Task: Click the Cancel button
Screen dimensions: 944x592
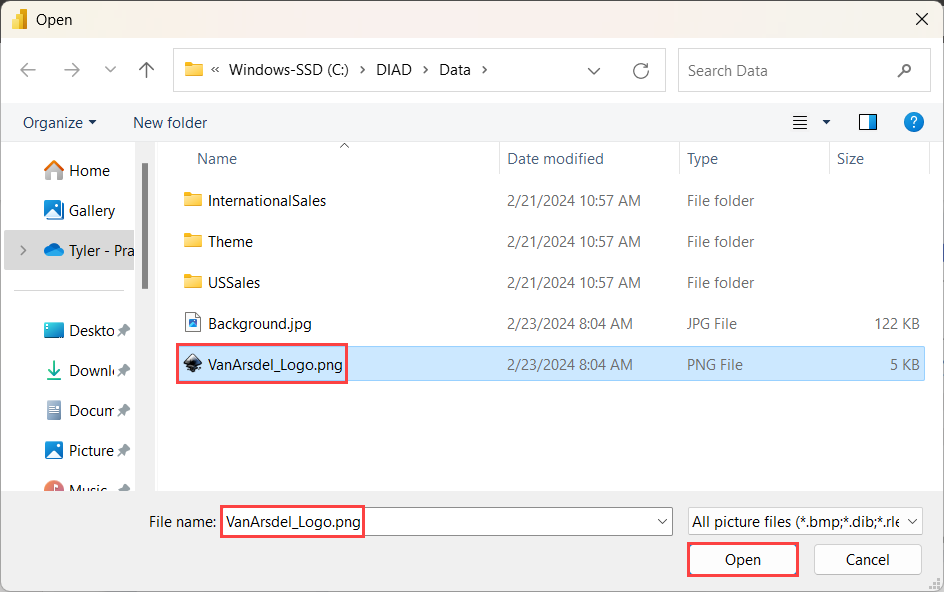Action: click(x=868, y=559)
